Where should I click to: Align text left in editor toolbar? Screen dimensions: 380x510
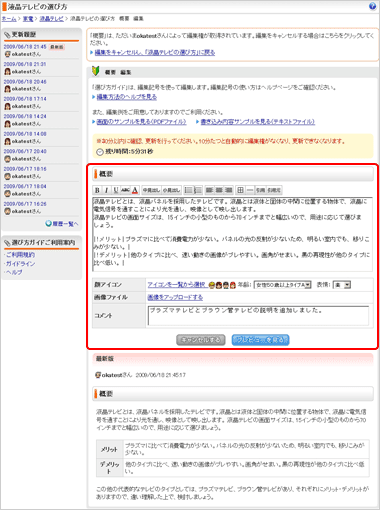[x=209, y=190]
